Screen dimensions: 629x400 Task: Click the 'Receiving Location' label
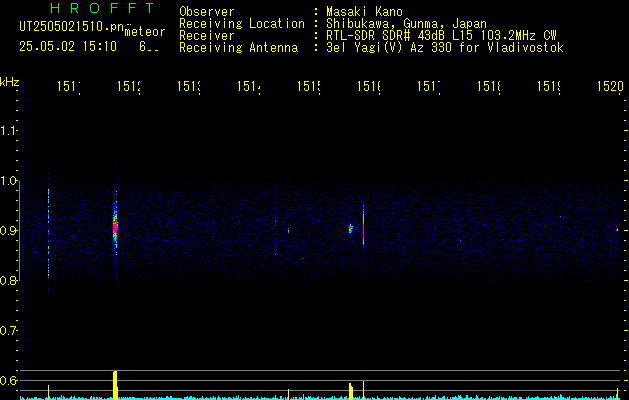pyautogui.click(x=242, y=24)
